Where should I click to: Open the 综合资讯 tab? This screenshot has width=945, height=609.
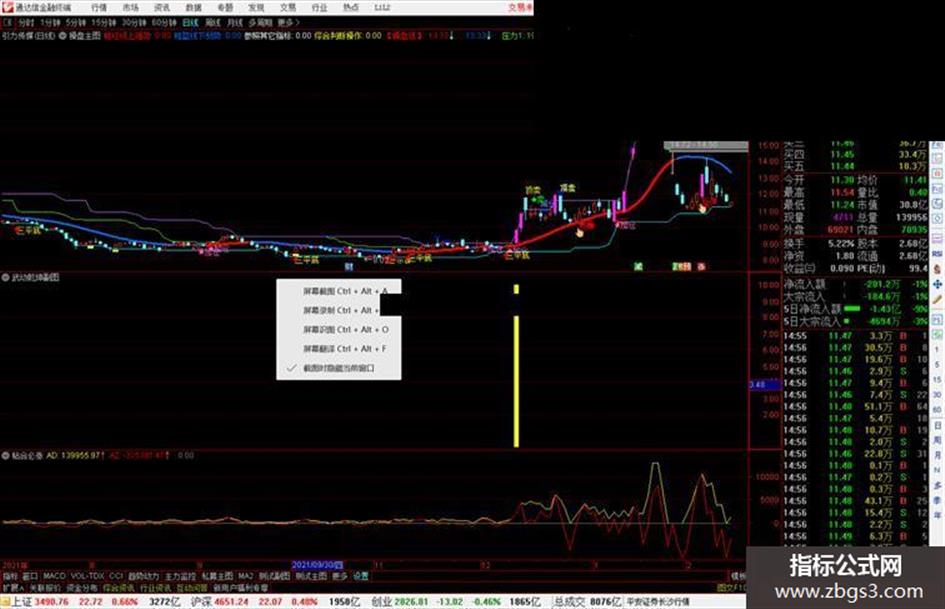pos(119,587)
